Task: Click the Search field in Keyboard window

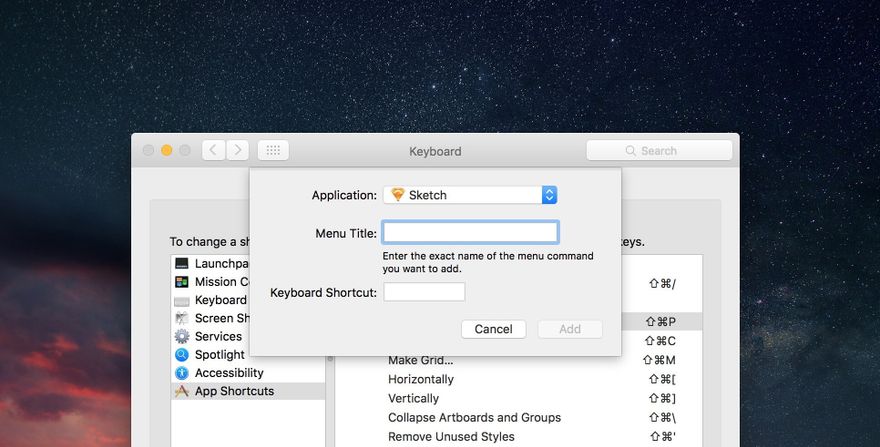Action: click(x=659, y=150)
